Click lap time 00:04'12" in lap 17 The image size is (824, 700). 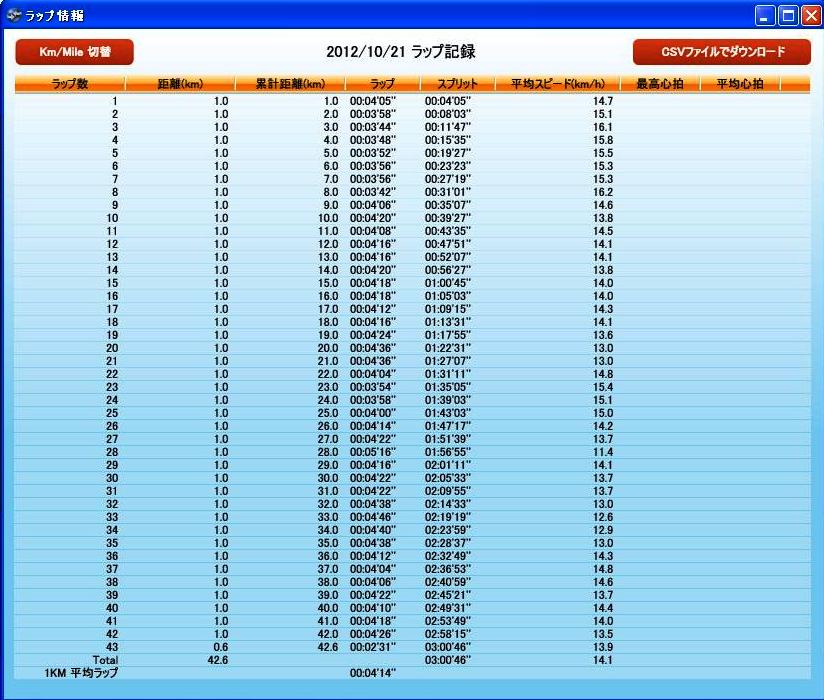(x=373, y=309)
